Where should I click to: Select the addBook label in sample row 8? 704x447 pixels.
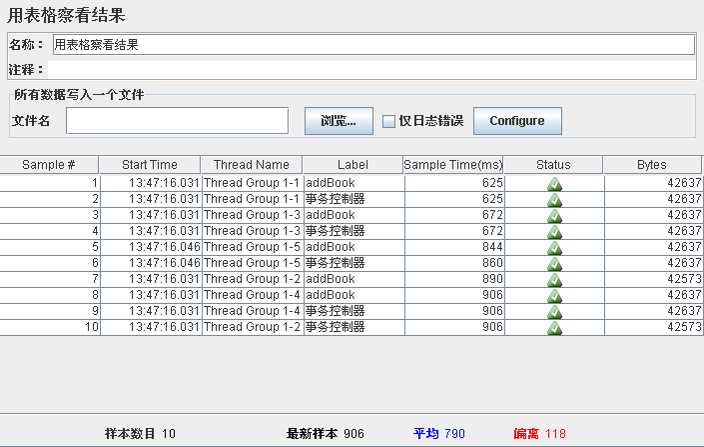pyautogui.click(x=330, y=295)
